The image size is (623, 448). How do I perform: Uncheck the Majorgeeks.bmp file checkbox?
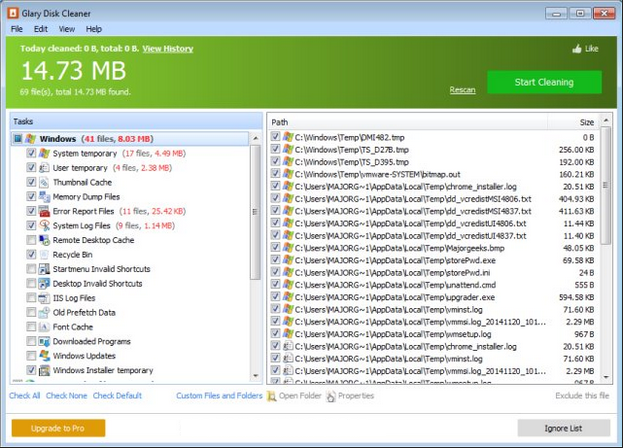[275, 247]
